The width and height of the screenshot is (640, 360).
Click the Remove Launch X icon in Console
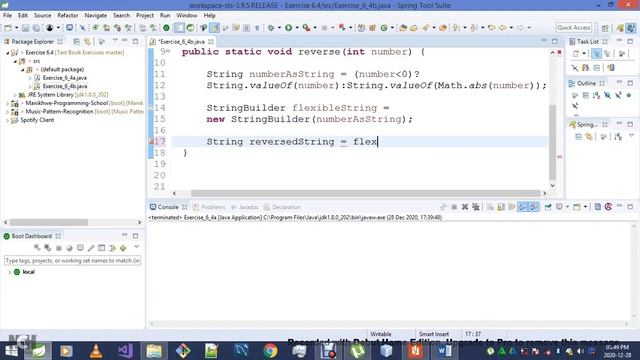coord(465,207)
